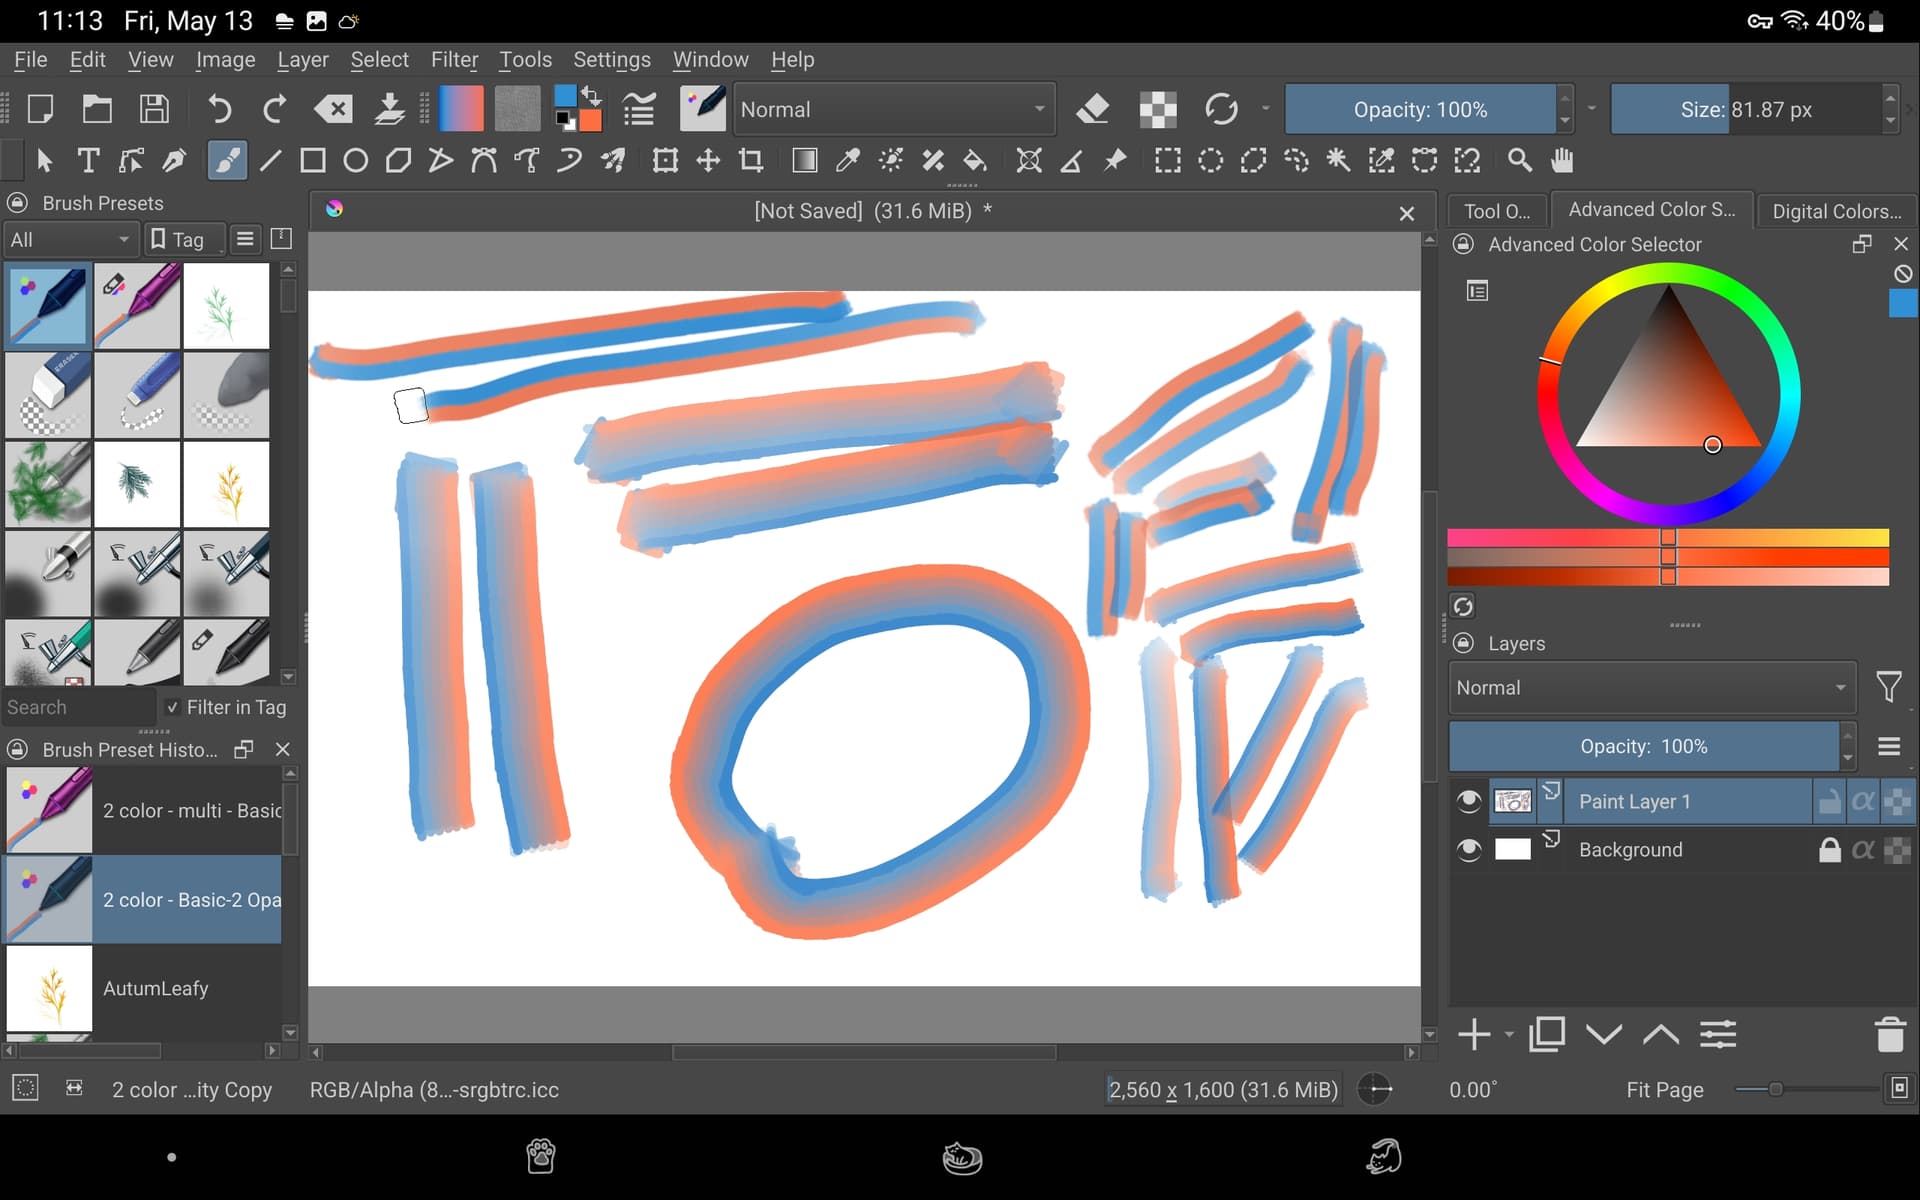The image size is (1920, 1200).
Task: Select the Crop tool
Action: tap(751, 161)
